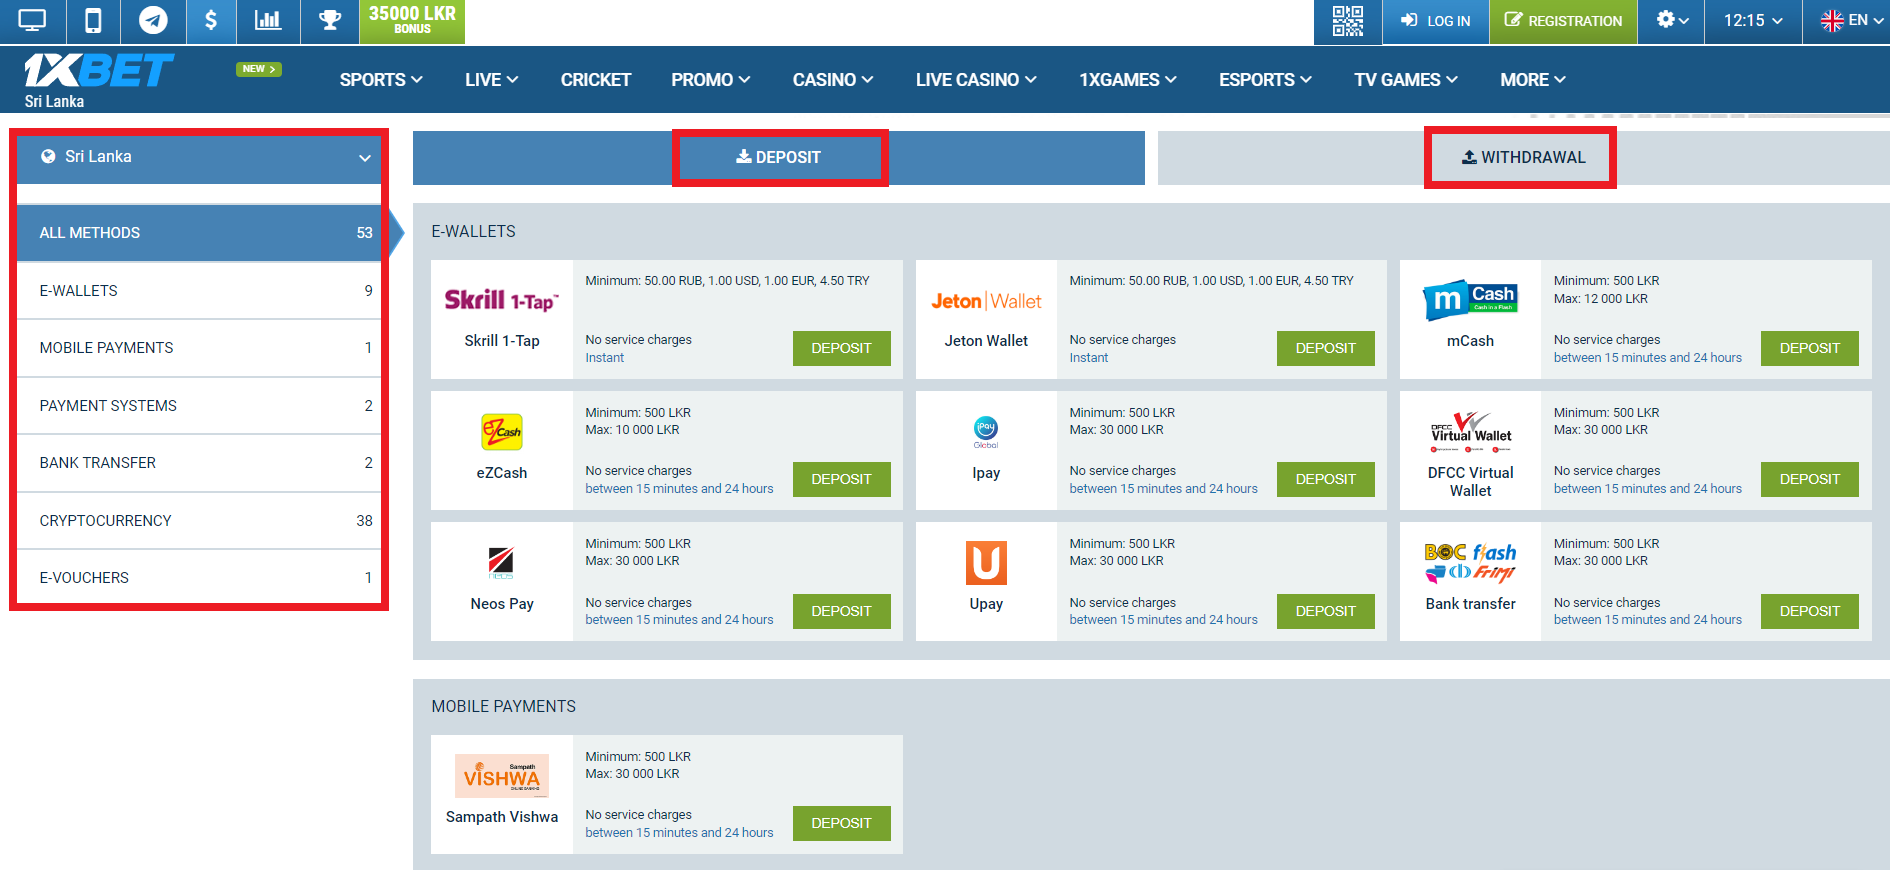Select ALL METHODS in sidebar
1890x870 pixels.
[x=200, y=233]
